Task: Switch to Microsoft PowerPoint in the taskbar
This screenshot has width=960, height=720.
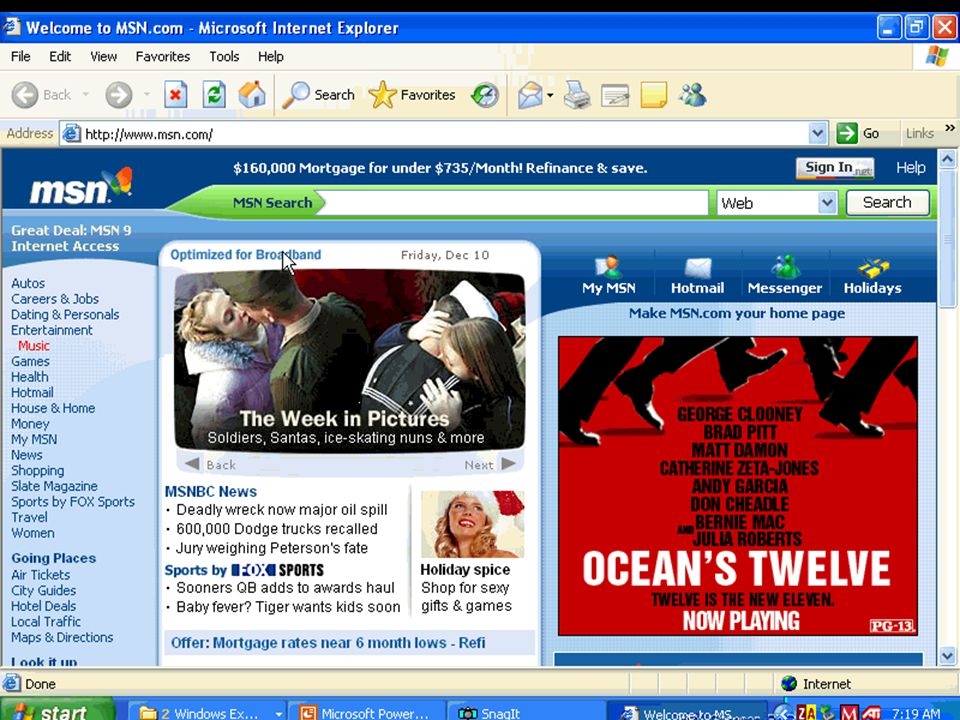Action: coord(366,711)
